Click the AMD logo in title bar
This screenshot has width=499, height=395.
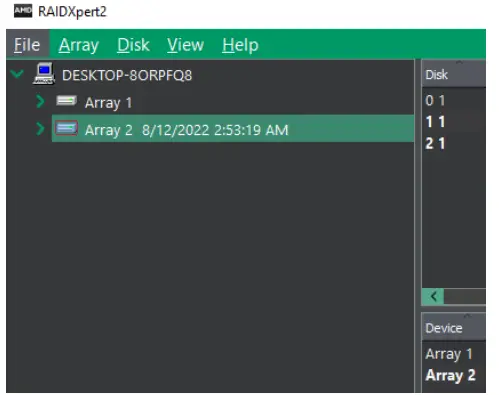pyautogui.click(x=23, y=11)
